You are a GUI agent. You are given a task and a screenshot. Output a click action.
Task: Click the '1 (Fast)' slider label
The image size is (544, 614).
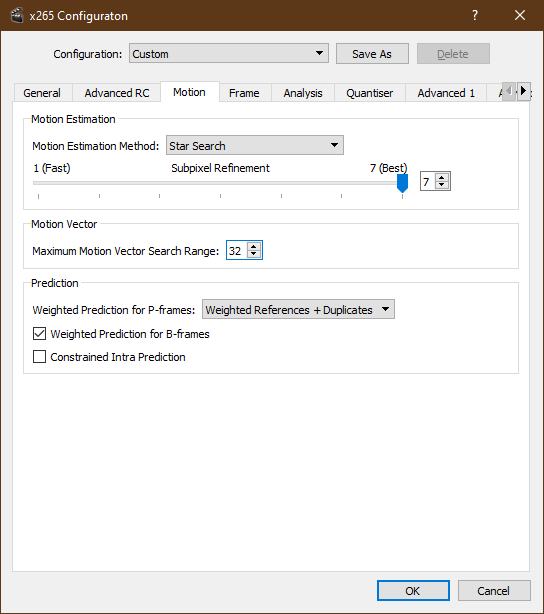click(x=52, y=168)
